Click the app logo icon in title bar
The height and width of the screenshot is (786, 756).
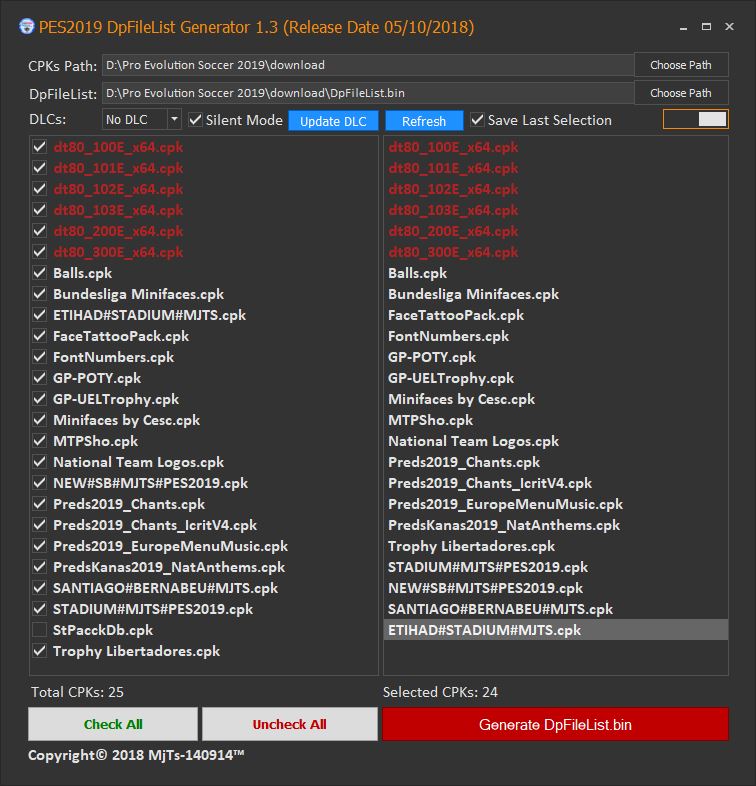tap(26, 27)
